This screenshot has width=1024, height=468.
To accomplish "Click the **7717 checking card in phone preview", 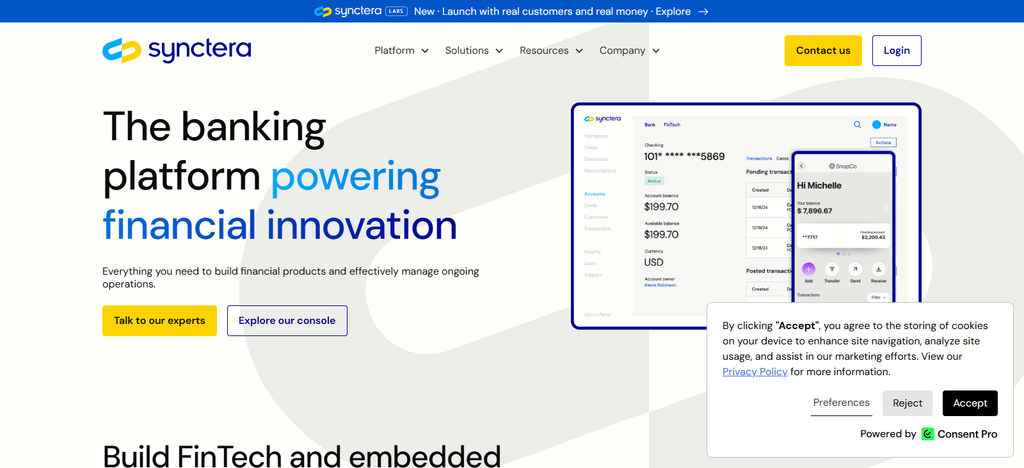I will pyautogui.click(x=843, y=236).
